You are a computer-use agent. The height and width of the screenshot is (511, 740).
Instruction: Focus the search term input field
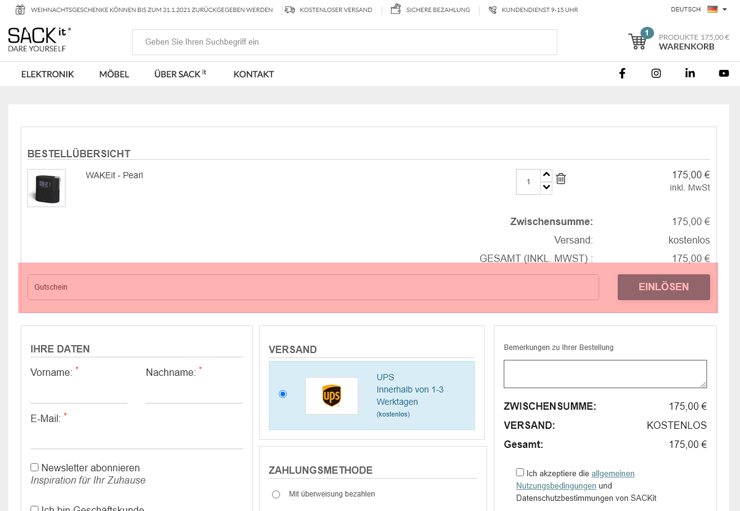pos(345,42)
